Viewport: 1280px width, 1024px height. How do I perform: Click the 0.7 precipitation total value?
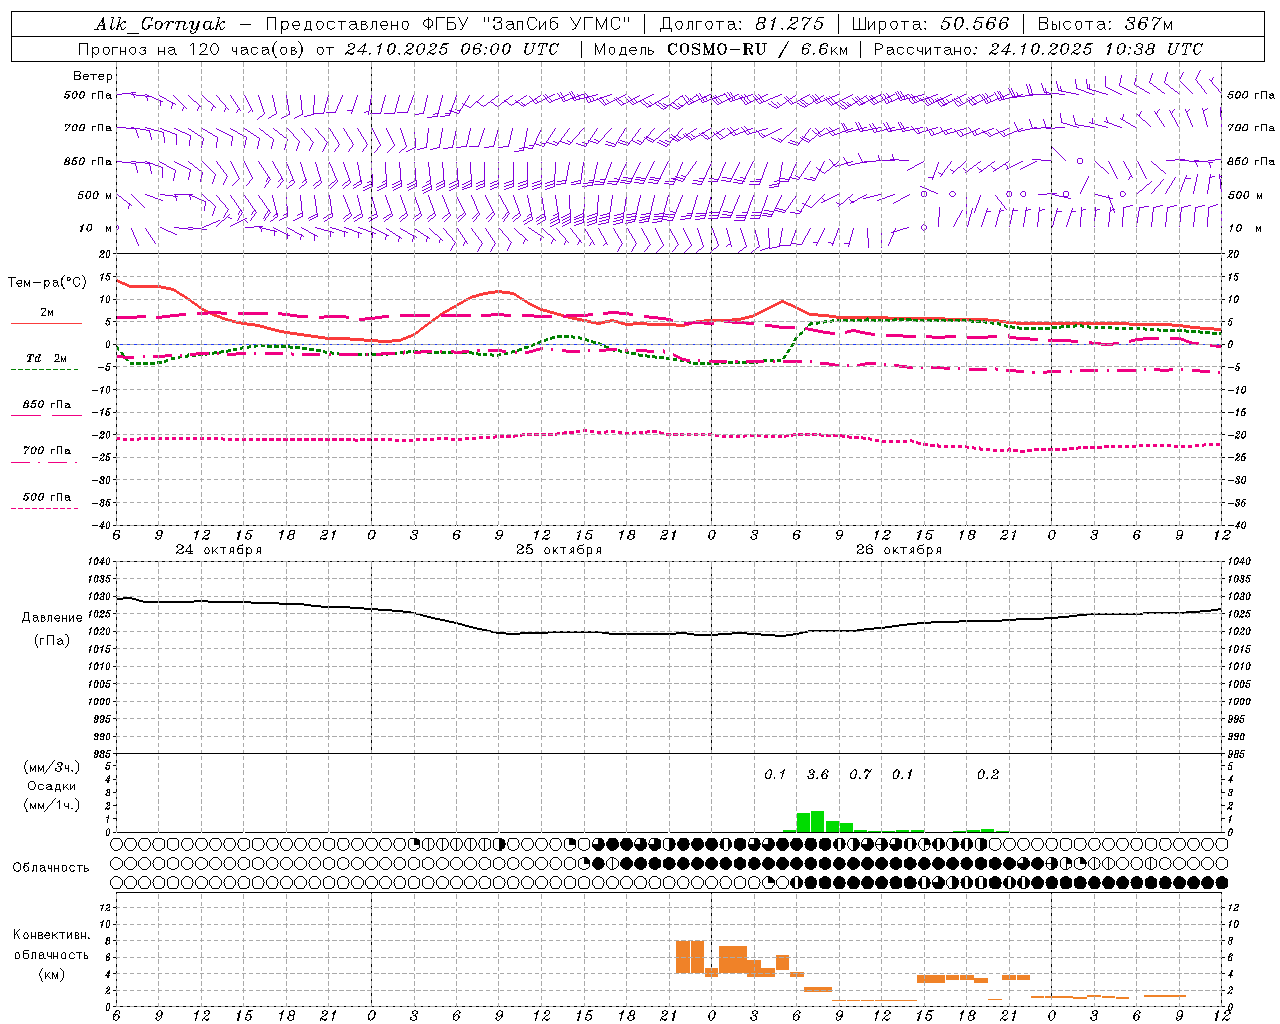(860, 774)
